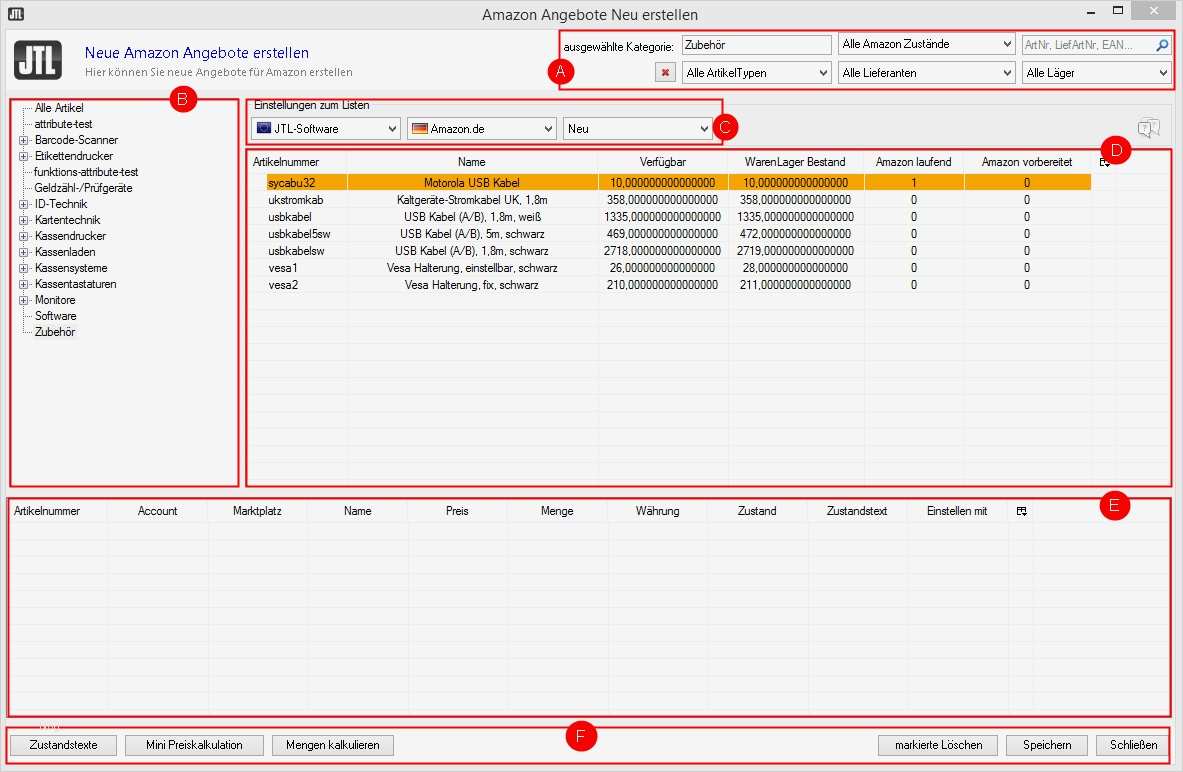Expand the Kassentastaturen category
1183x772 pixels.
tap(23, 285)
